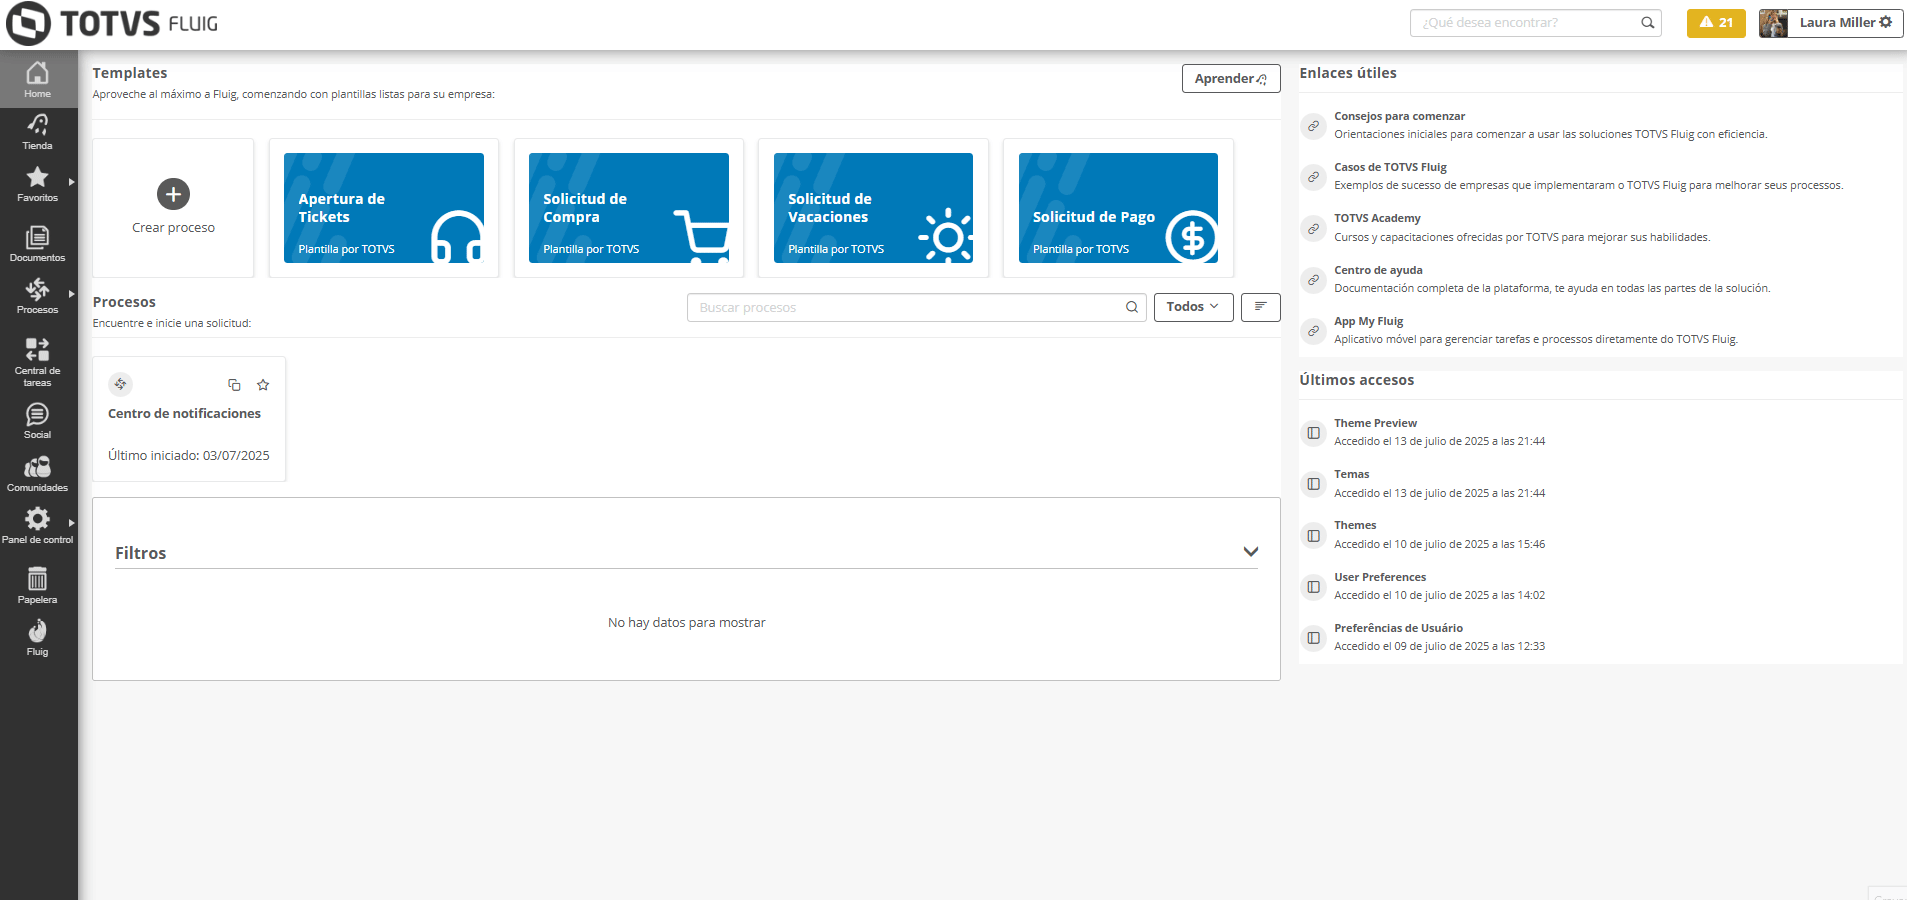
Task: Click link icon beside Casos de TOTVS Fluig
Action: [x=1313, y=177]
